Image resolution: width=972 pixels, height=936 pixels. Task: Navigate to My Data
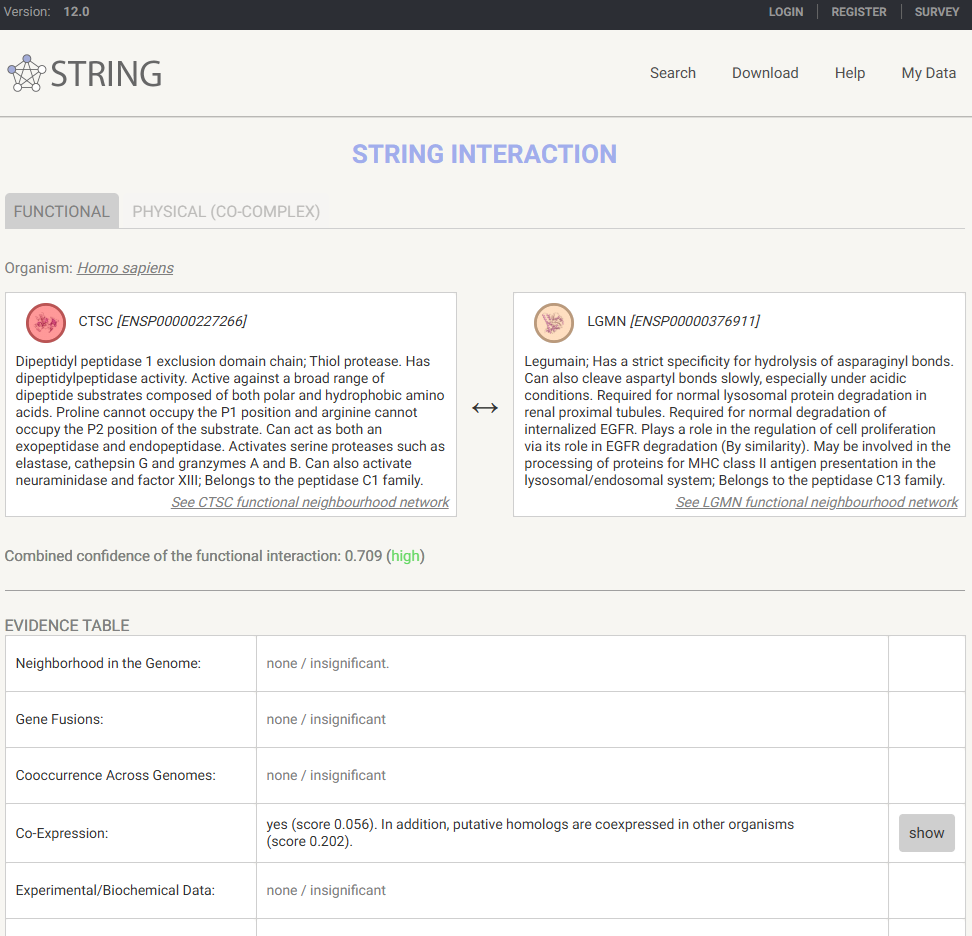[928, 73]
